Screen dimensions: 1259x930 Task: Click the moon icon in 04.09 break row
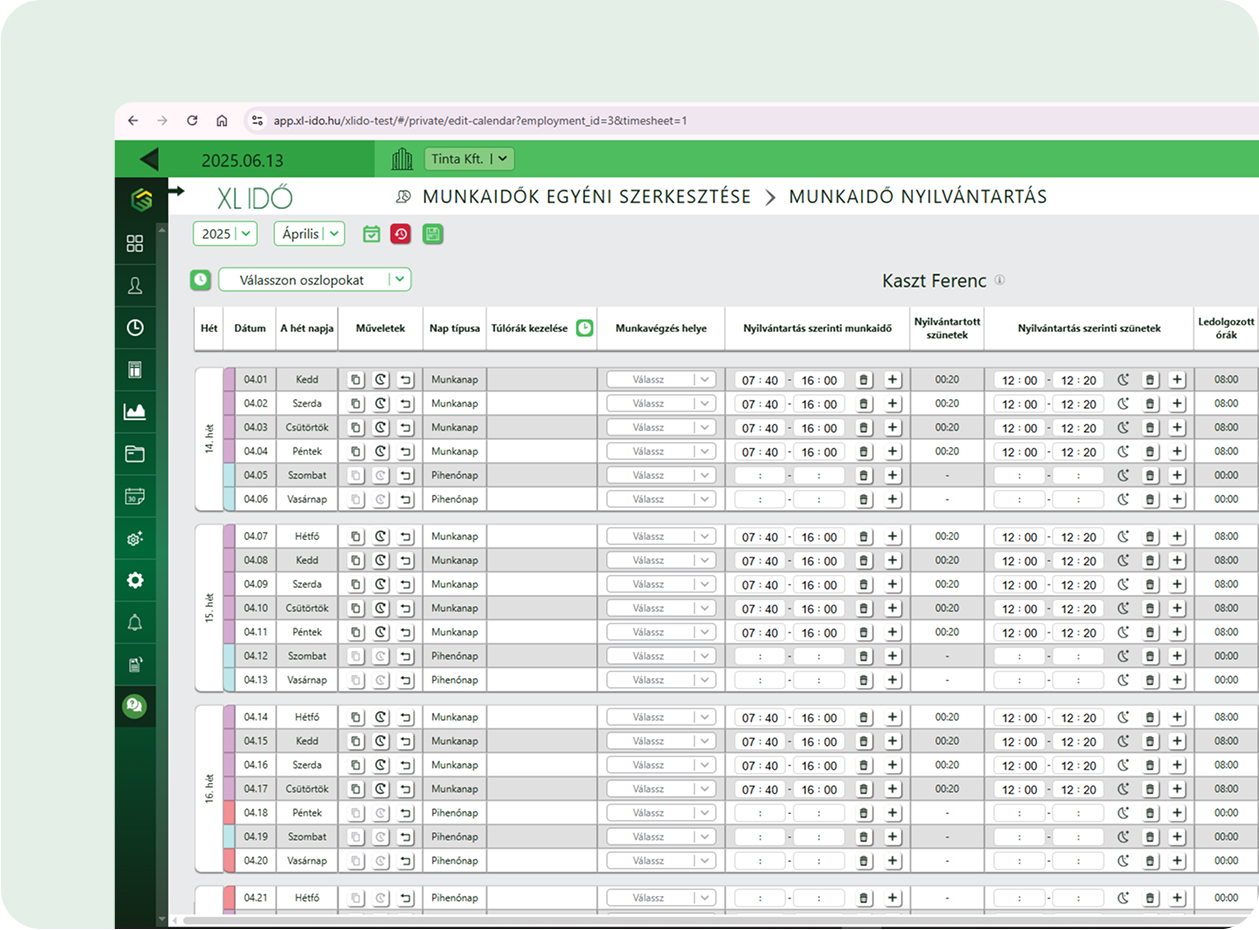(1123, 585)
